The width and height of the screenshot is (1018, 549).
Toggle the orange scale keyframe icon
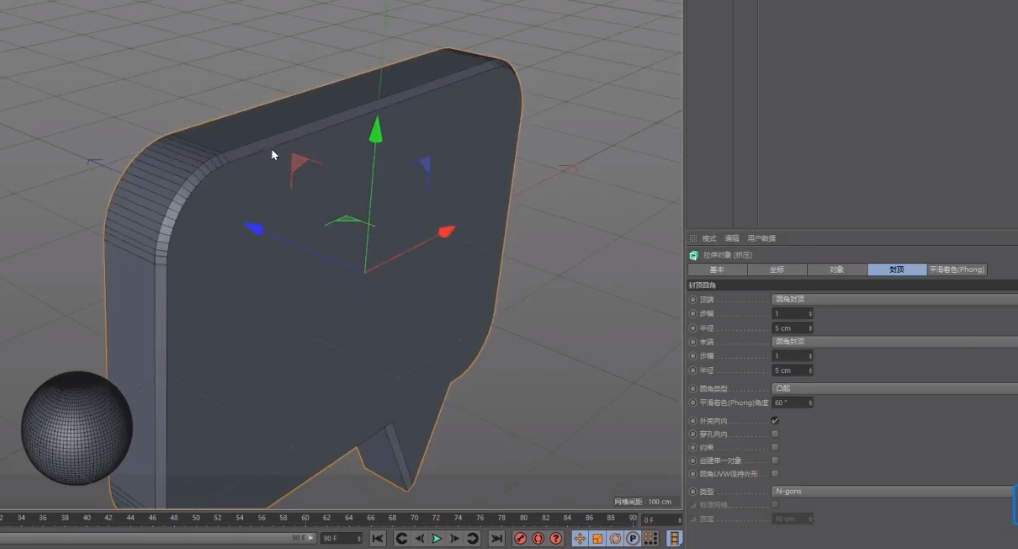tap(597, 538)
